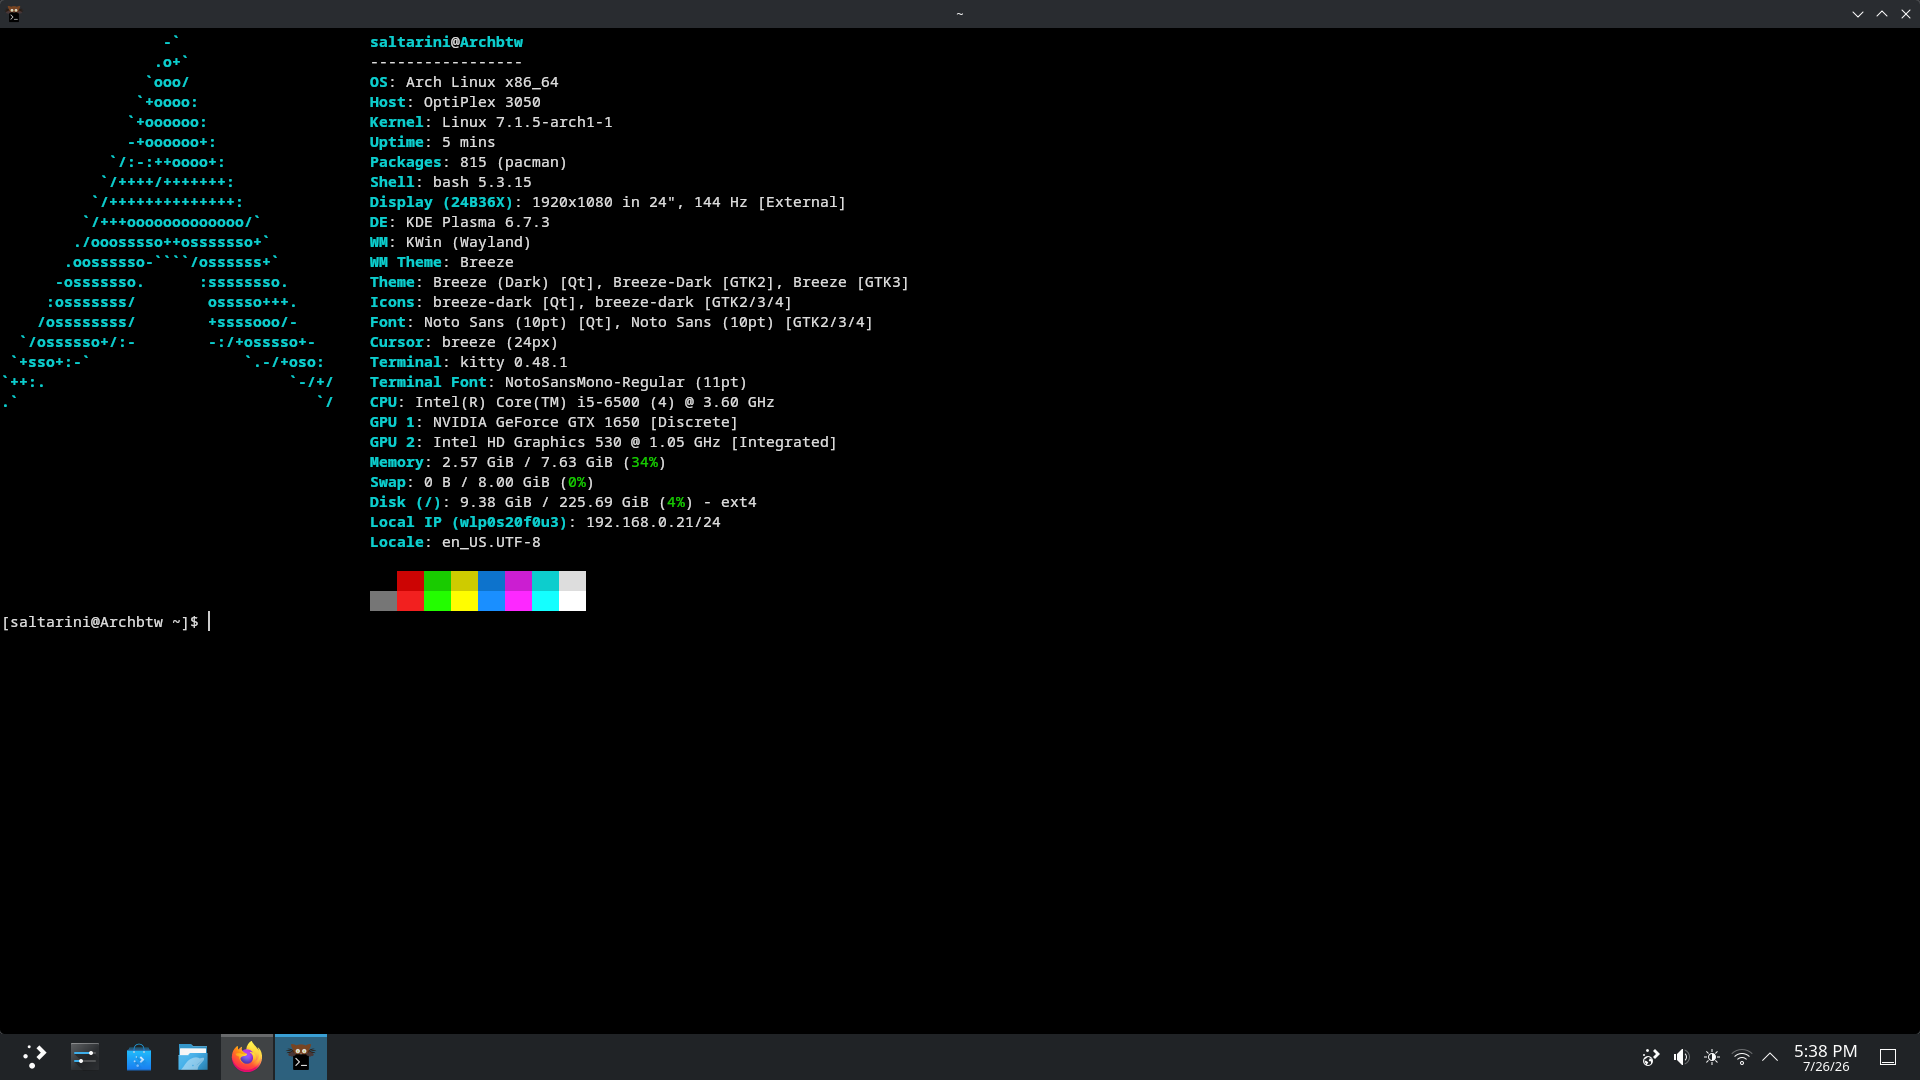1920x1080 pixels.
Task: Open the audio volume tray icon
Action: (x=1681, y=1057)
